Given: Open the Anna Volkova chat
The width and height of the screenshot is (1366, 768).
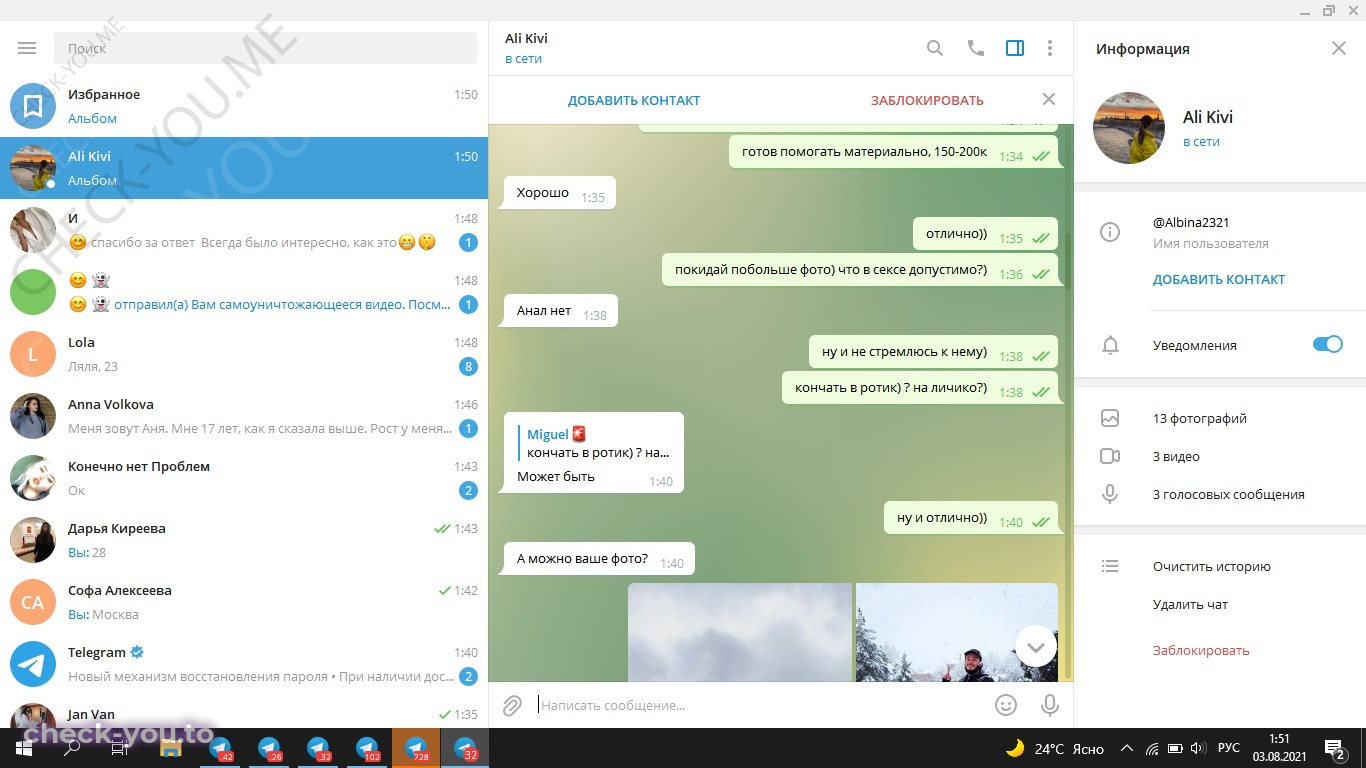Looking at the screenshot, I should click(x=244, y=416).
